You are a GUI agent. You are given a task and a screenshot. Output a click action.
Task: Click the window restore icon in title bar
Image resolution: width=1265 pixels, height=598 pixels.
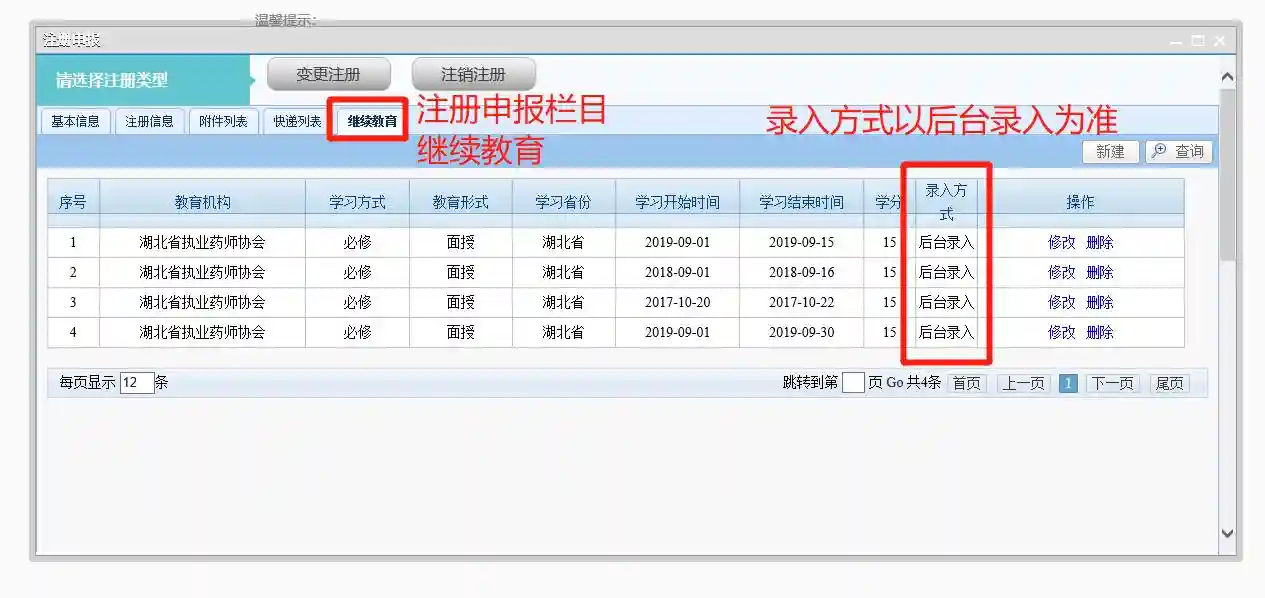(x=1198, y=41)
